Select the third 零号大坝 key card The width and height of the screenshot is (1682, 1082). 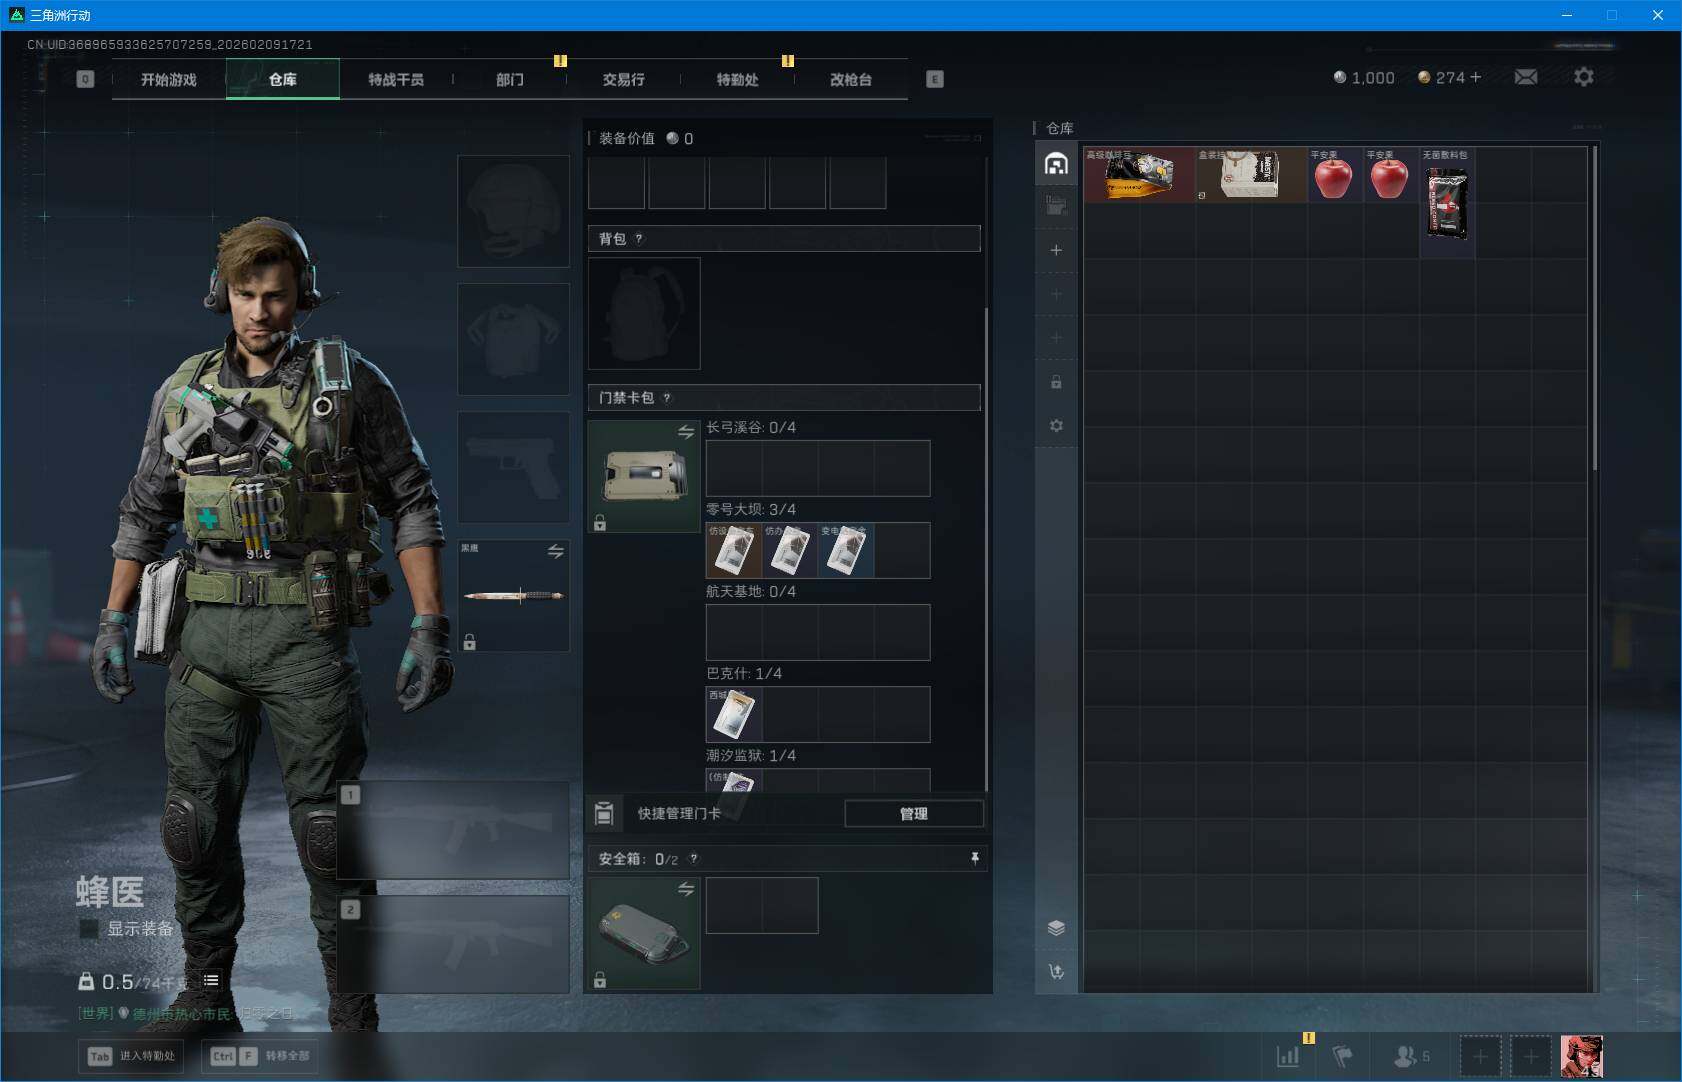click(846, 550)
